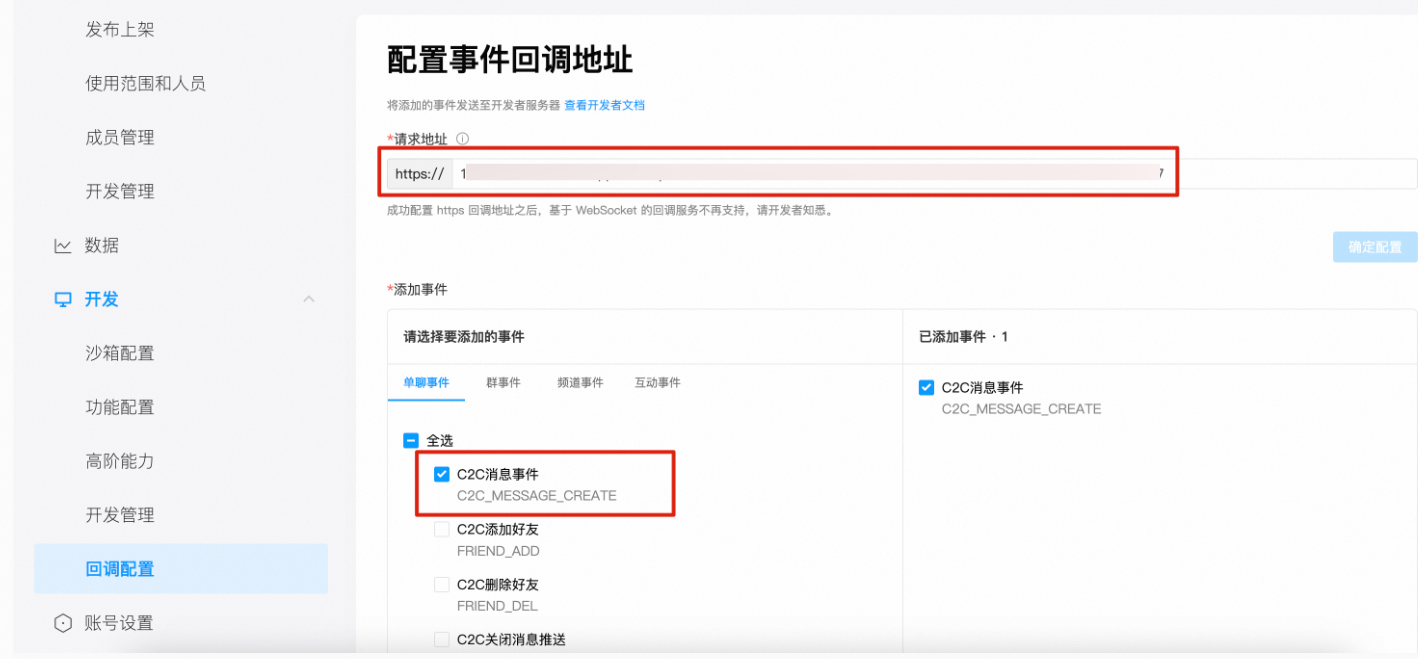Viewport: 1418px width, 659px height.
Task: Click the FRIEND_ADD event code text
Action: pos(498,551)
